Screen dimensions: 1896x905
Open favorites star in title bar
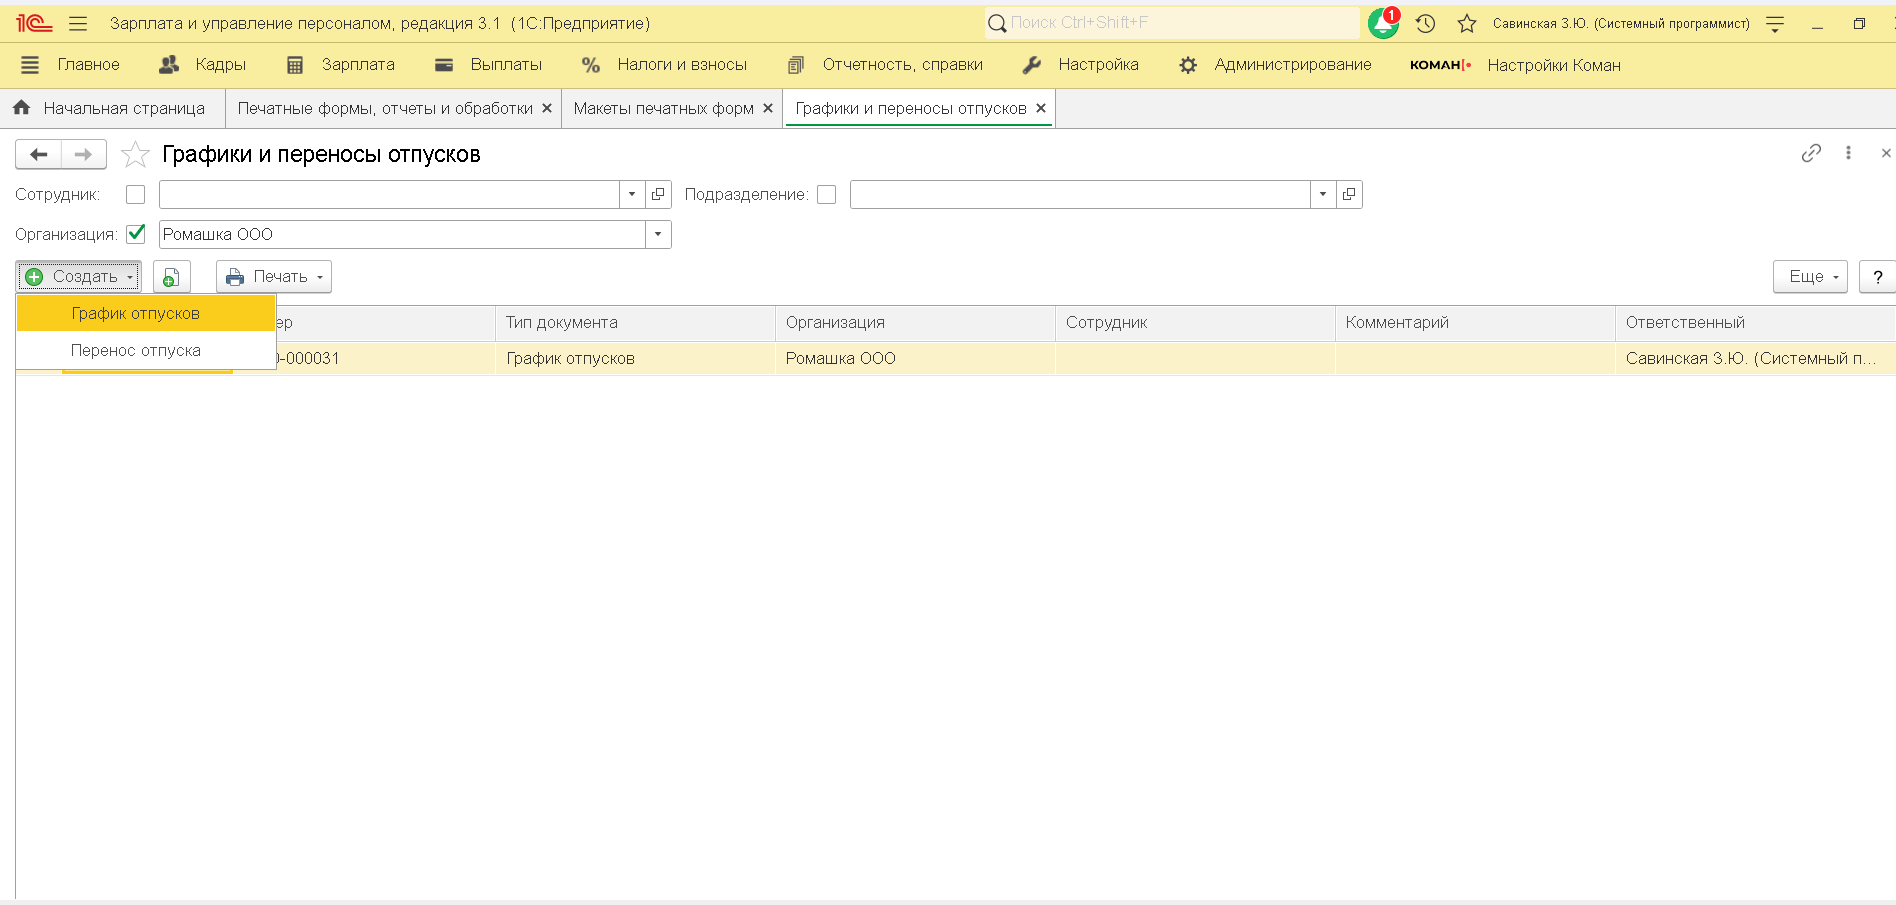click(1466, 23)
